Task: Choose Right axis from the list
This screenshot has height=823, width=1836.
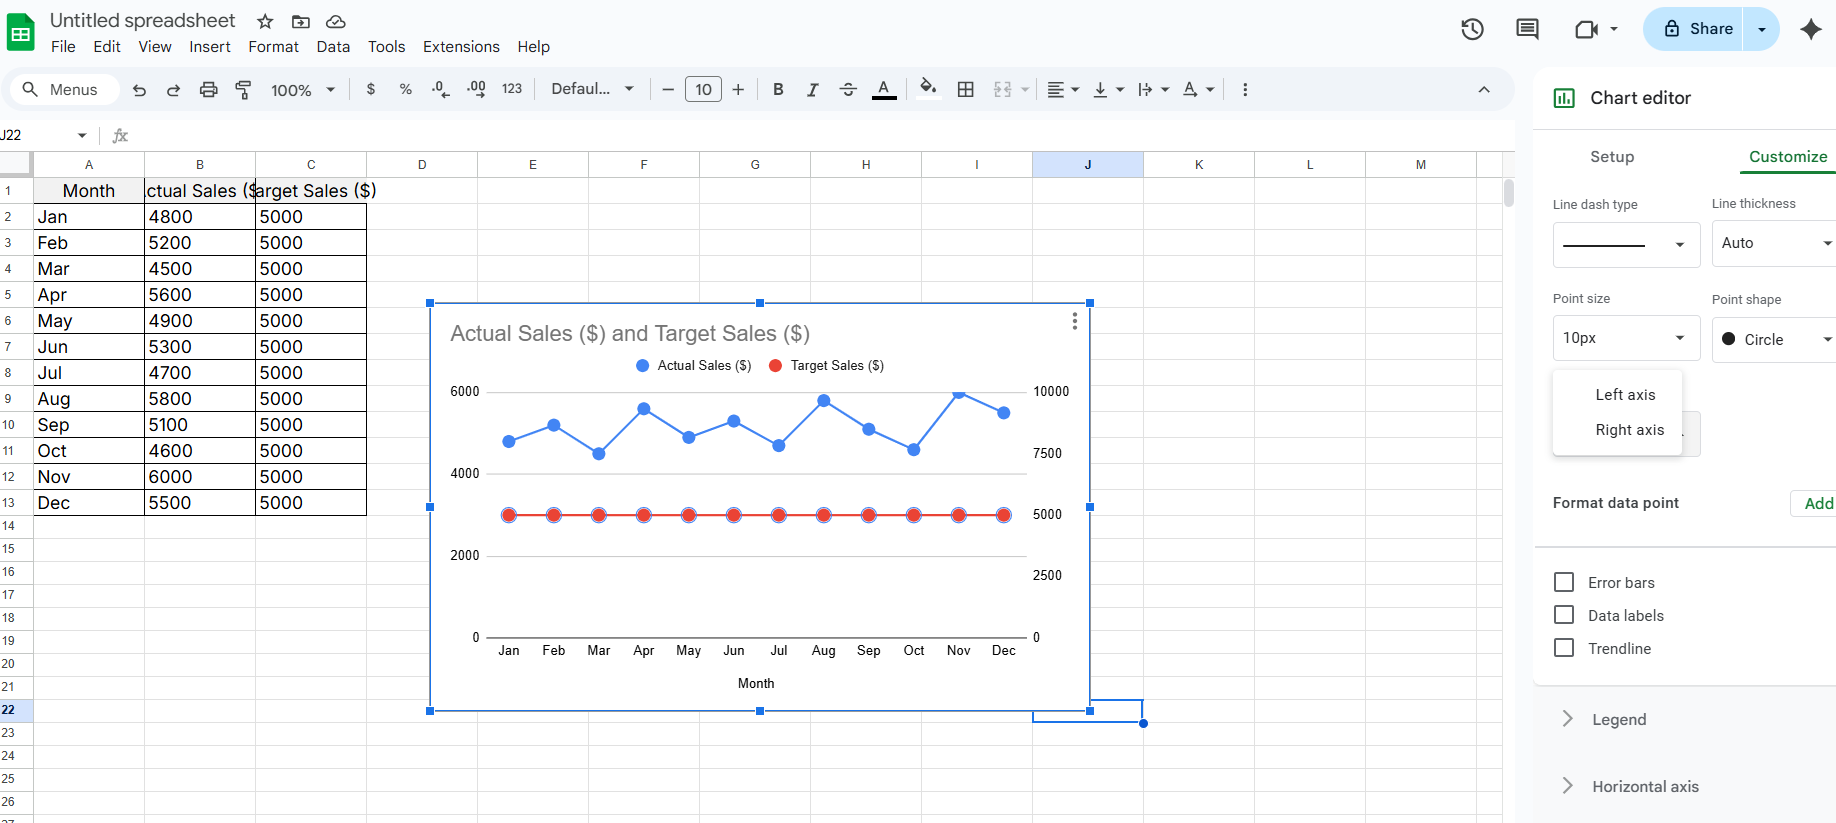Action: (x=1629, y=430)
